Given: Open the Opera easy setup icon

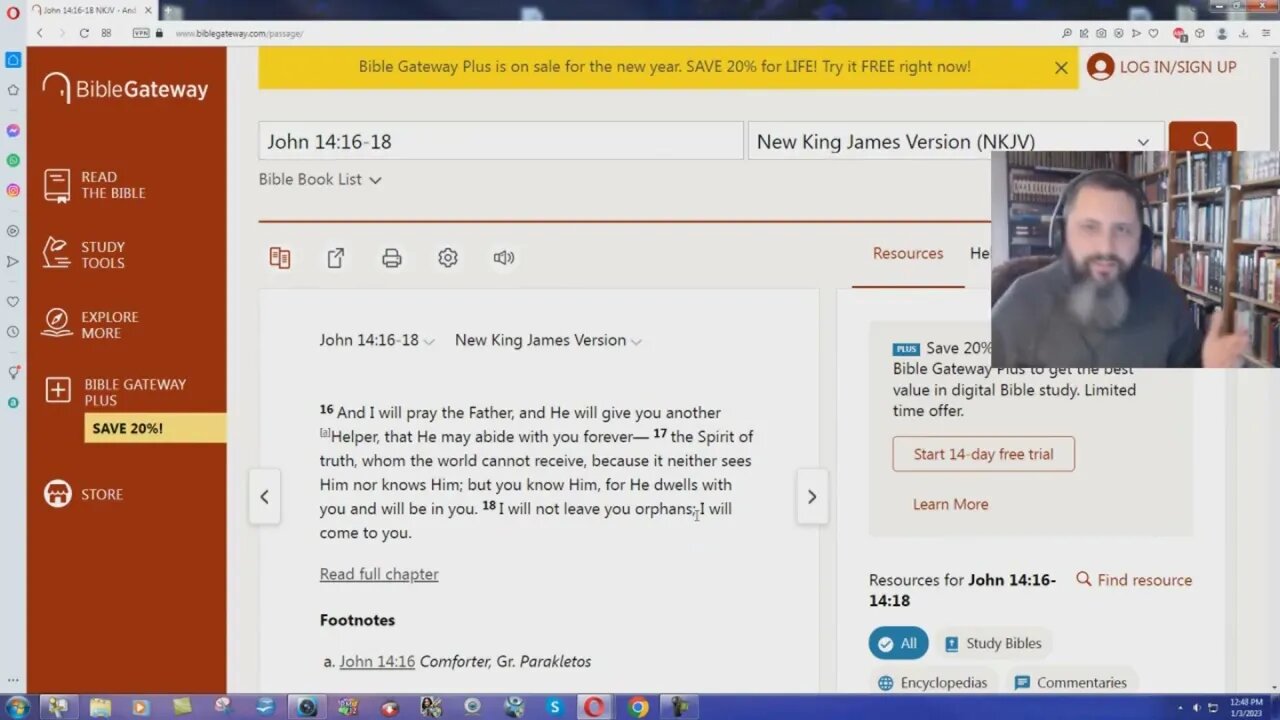Looking at the screenshot, I should point(1265,33).
